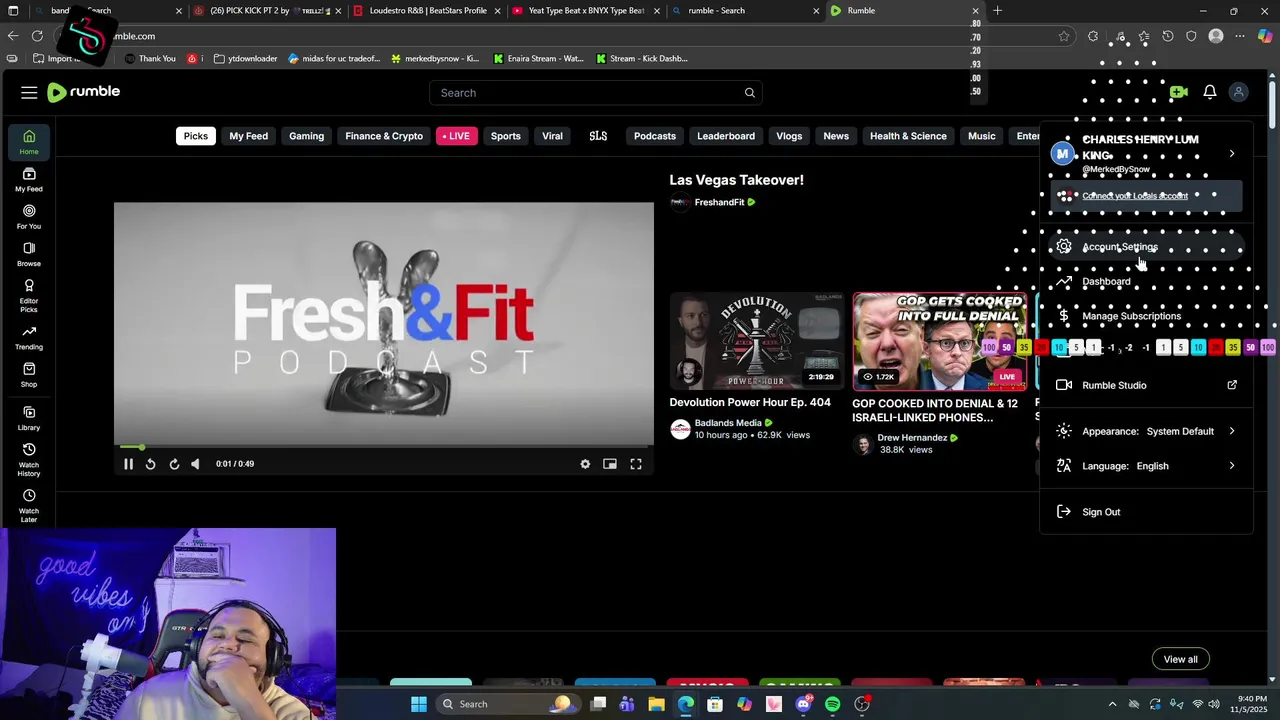Select the Podcasts category tab

655,136
